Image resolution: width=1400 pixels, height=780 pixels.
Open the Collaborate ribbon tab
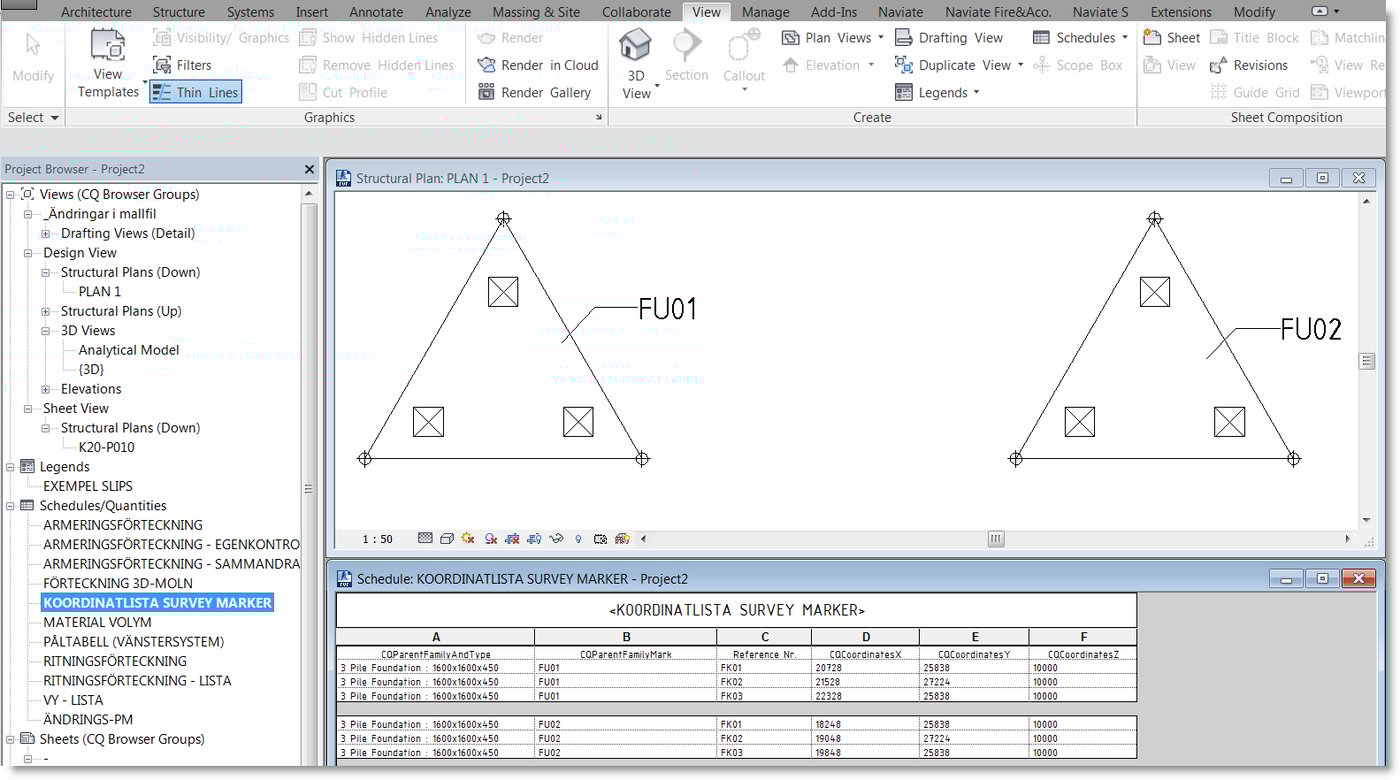tap(636, 12)
